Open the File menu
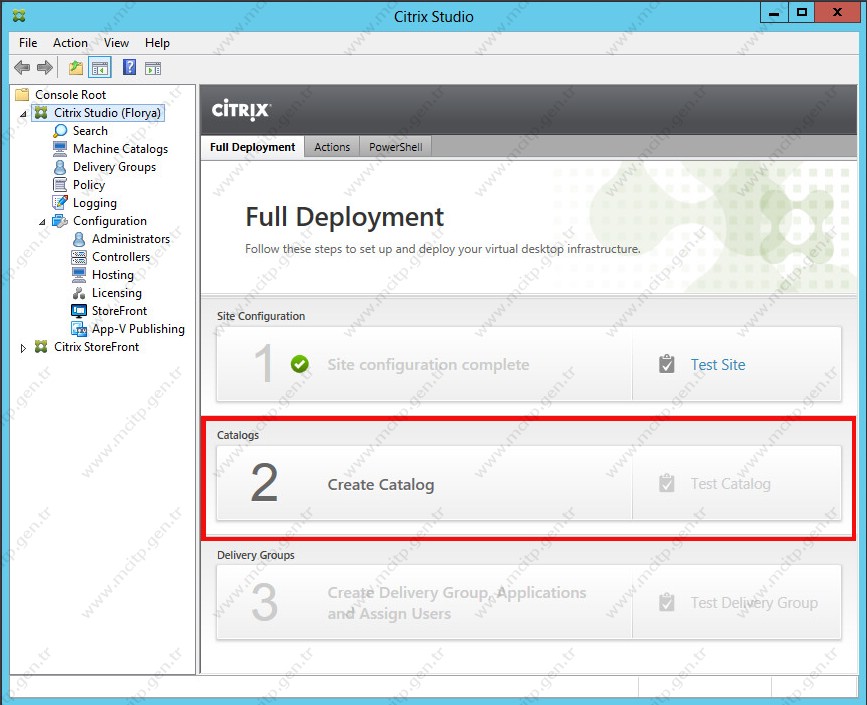 point(28,43)
